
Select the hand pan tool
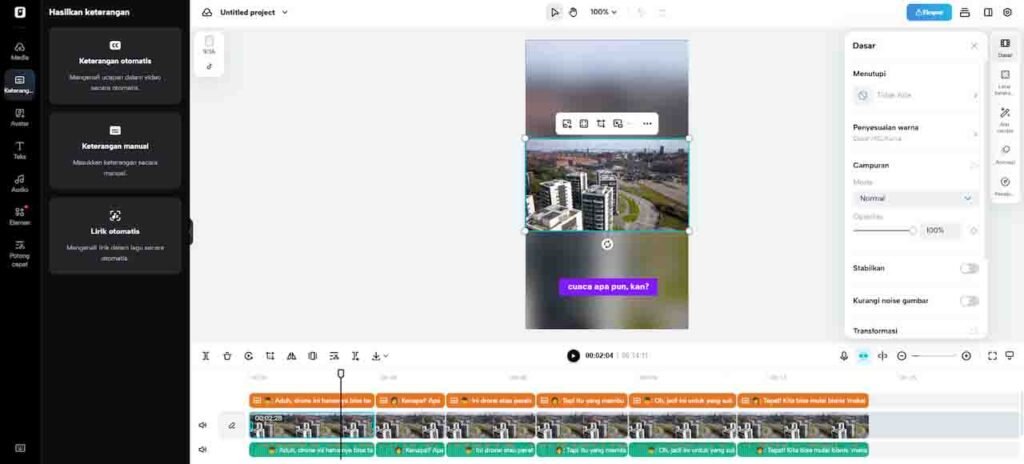click(573, 12)
